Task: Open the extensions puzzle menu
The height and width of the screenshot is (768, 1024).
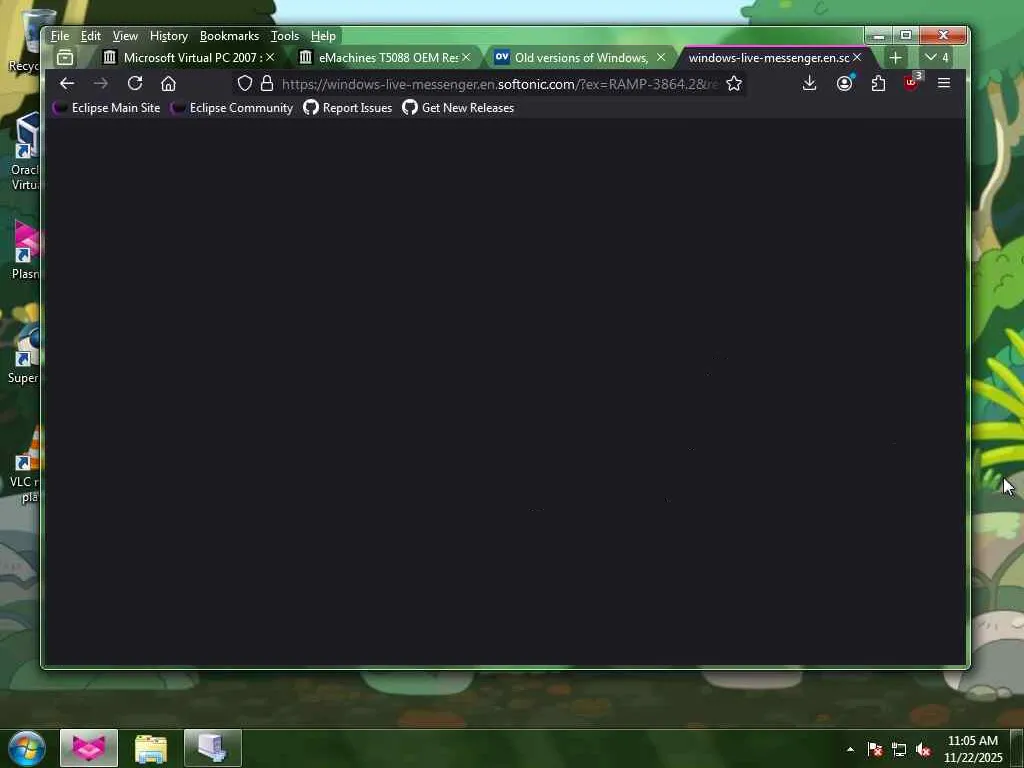Action: (x=878, y=84)
